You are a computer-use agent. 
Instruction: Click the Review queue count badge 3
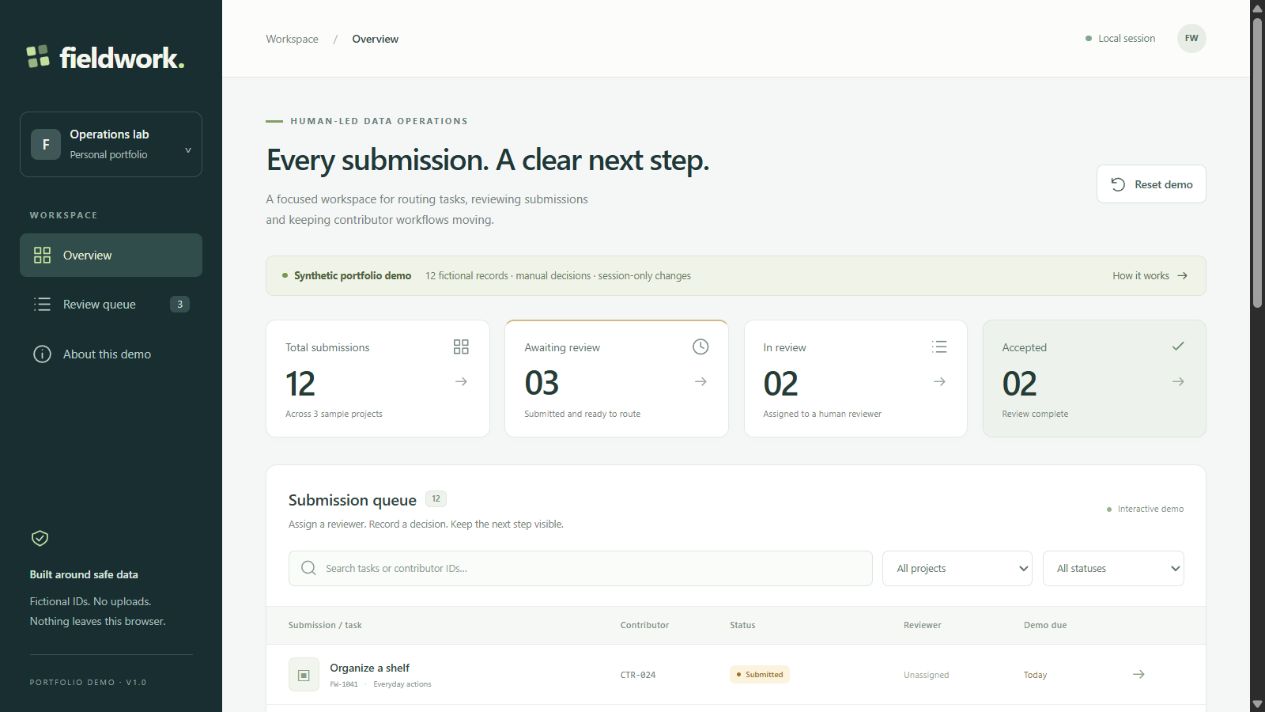tap(179, 304)
